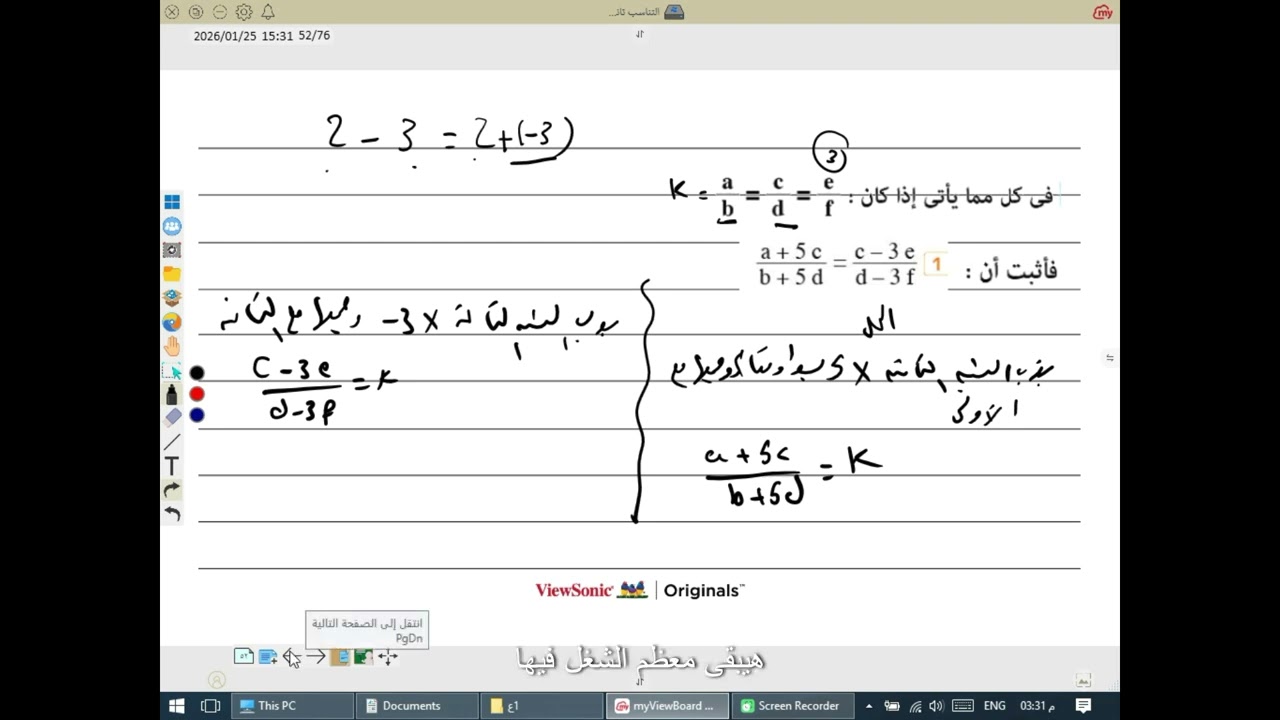This screenshot has width=1280, height=720.
Task: Open settings gear in title bar
Action: pyautogui.click(x=244, y=12)
